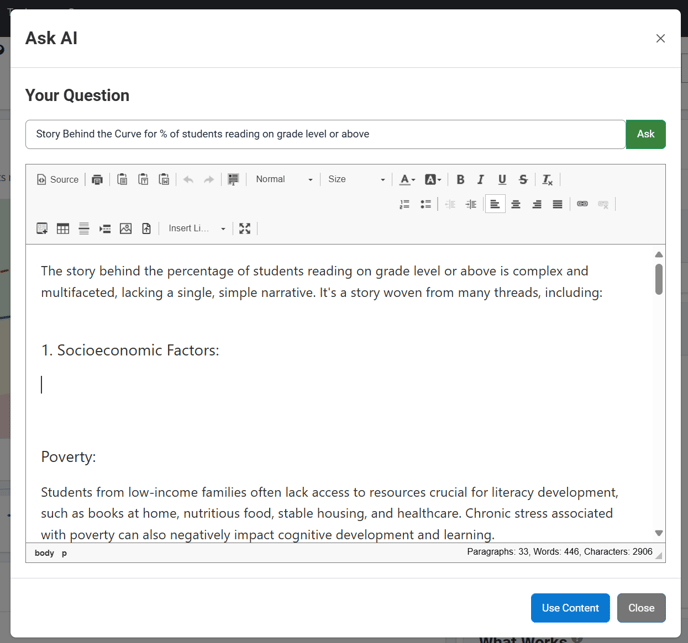Screen dimensions: 688x643
Task: Click the Print icon in toolbar
Action: tap(97, 180)
